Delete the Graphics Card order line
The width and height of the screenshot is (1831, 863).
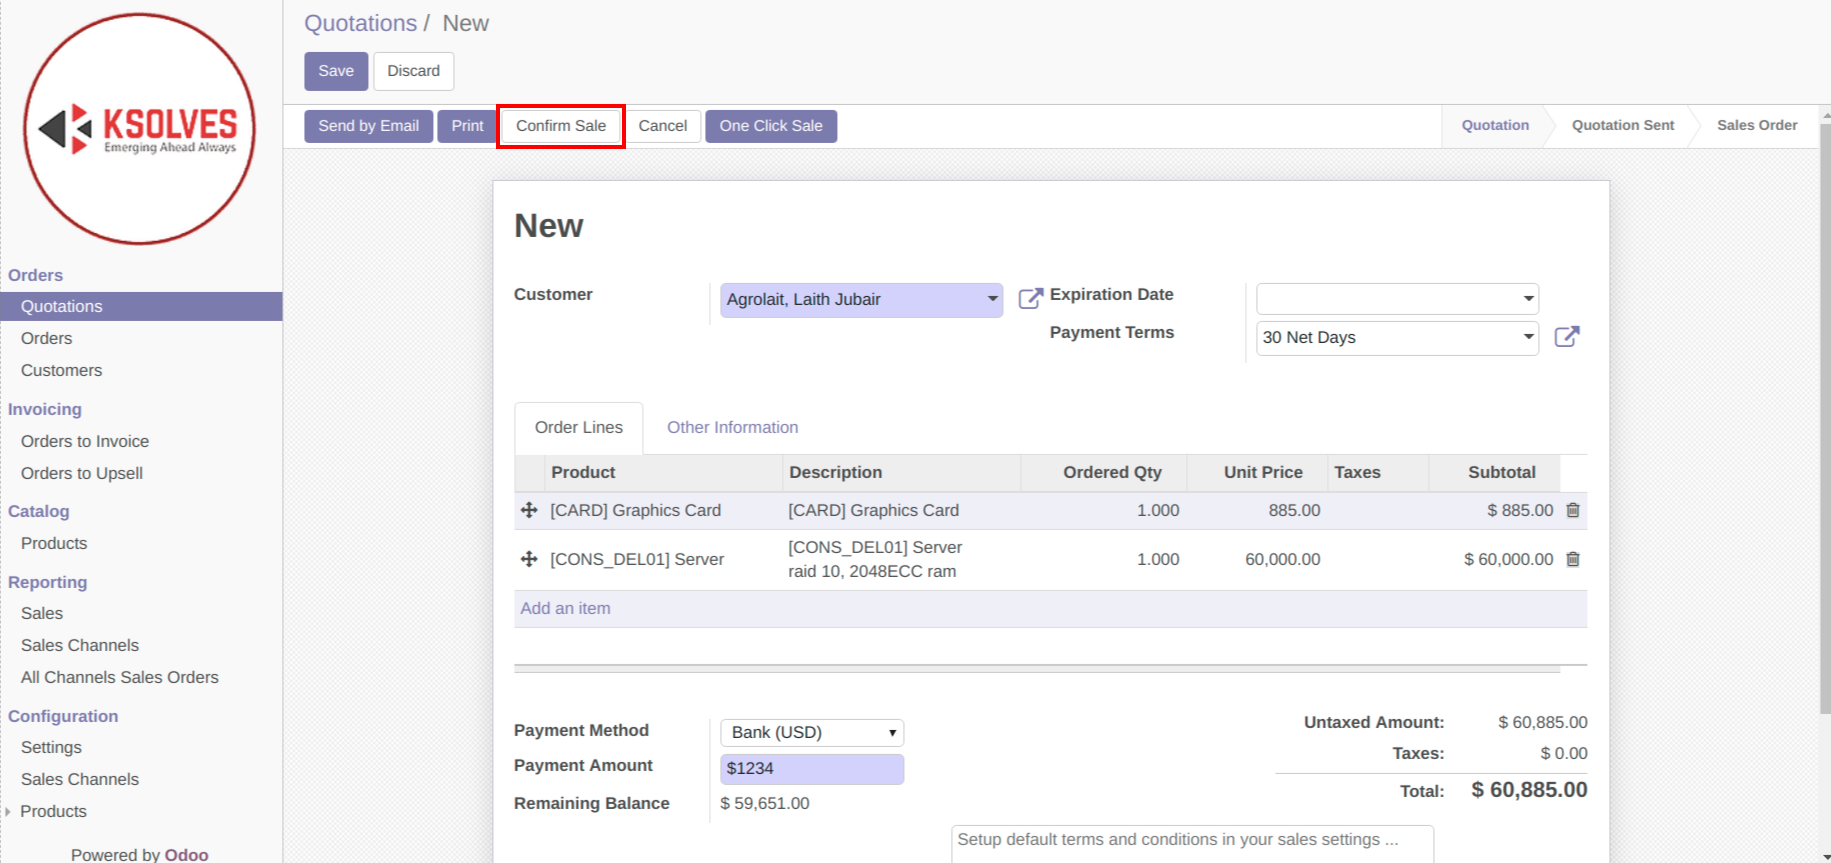tap(1572, 510)
